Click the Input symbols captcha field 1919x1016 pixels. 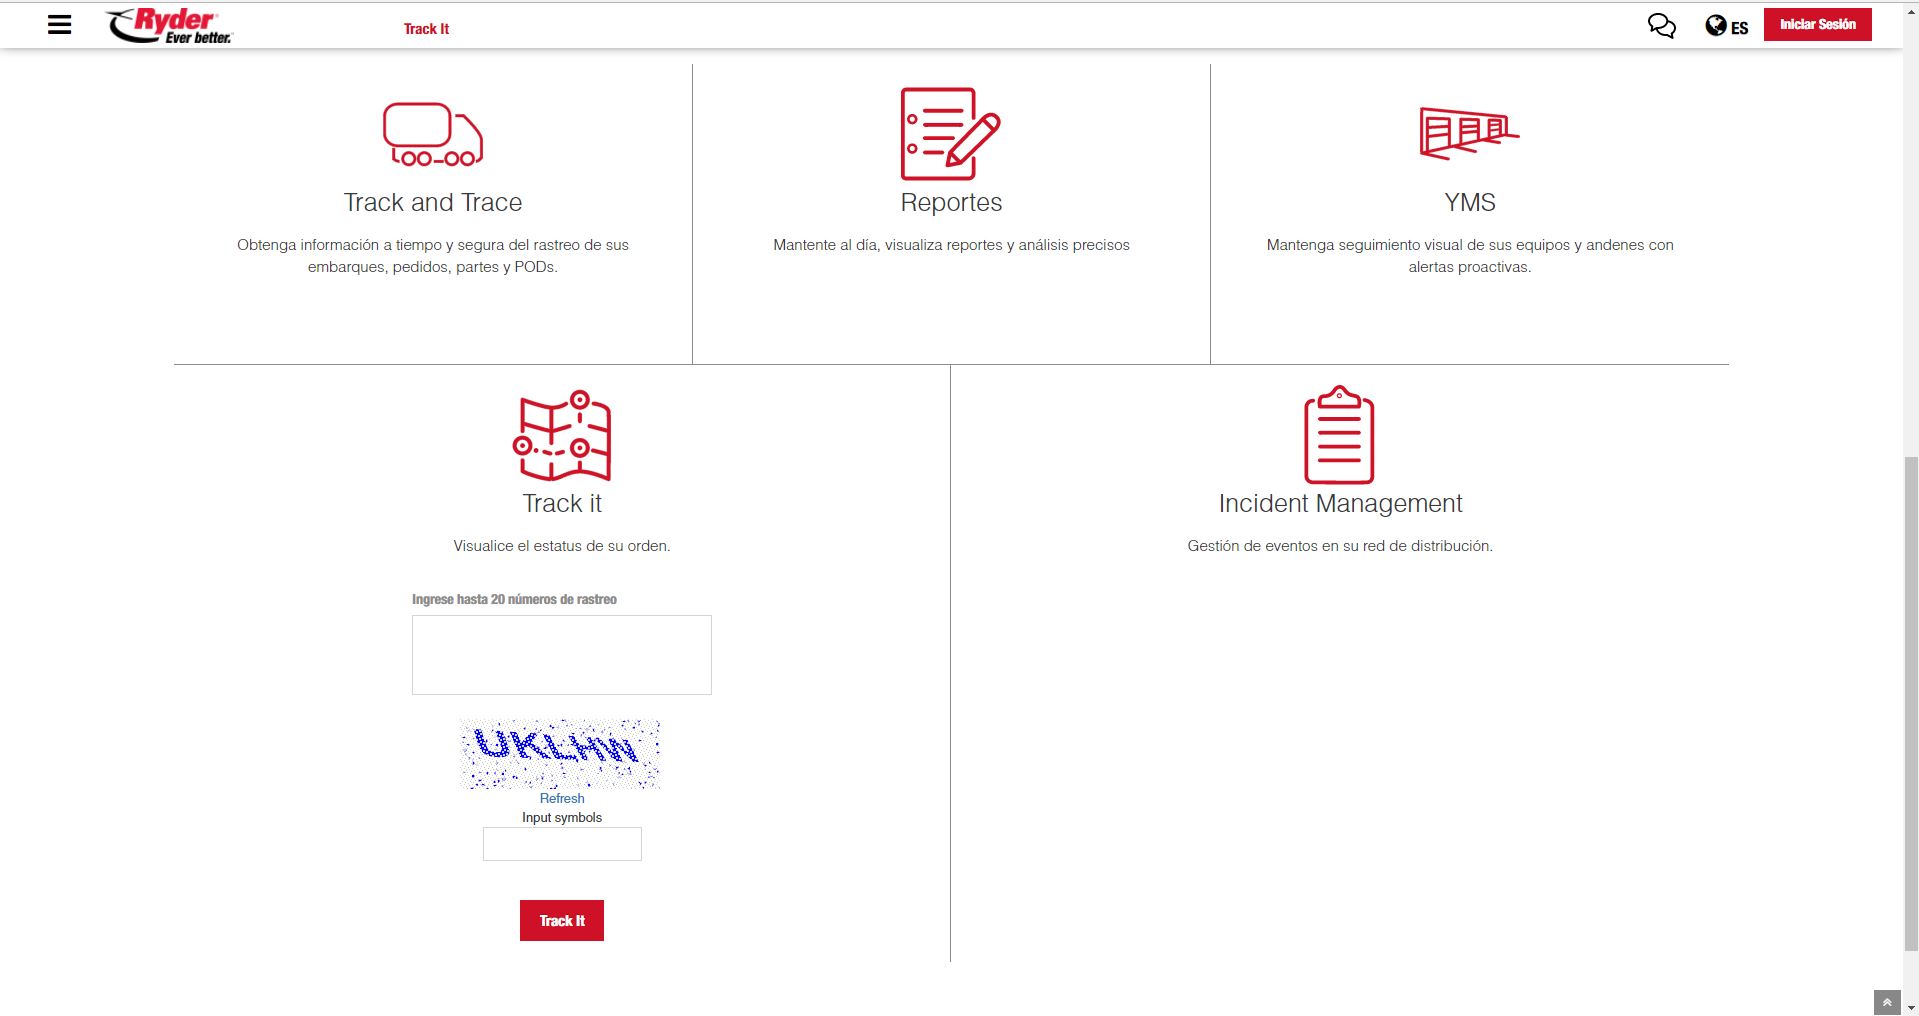point(562,844)
